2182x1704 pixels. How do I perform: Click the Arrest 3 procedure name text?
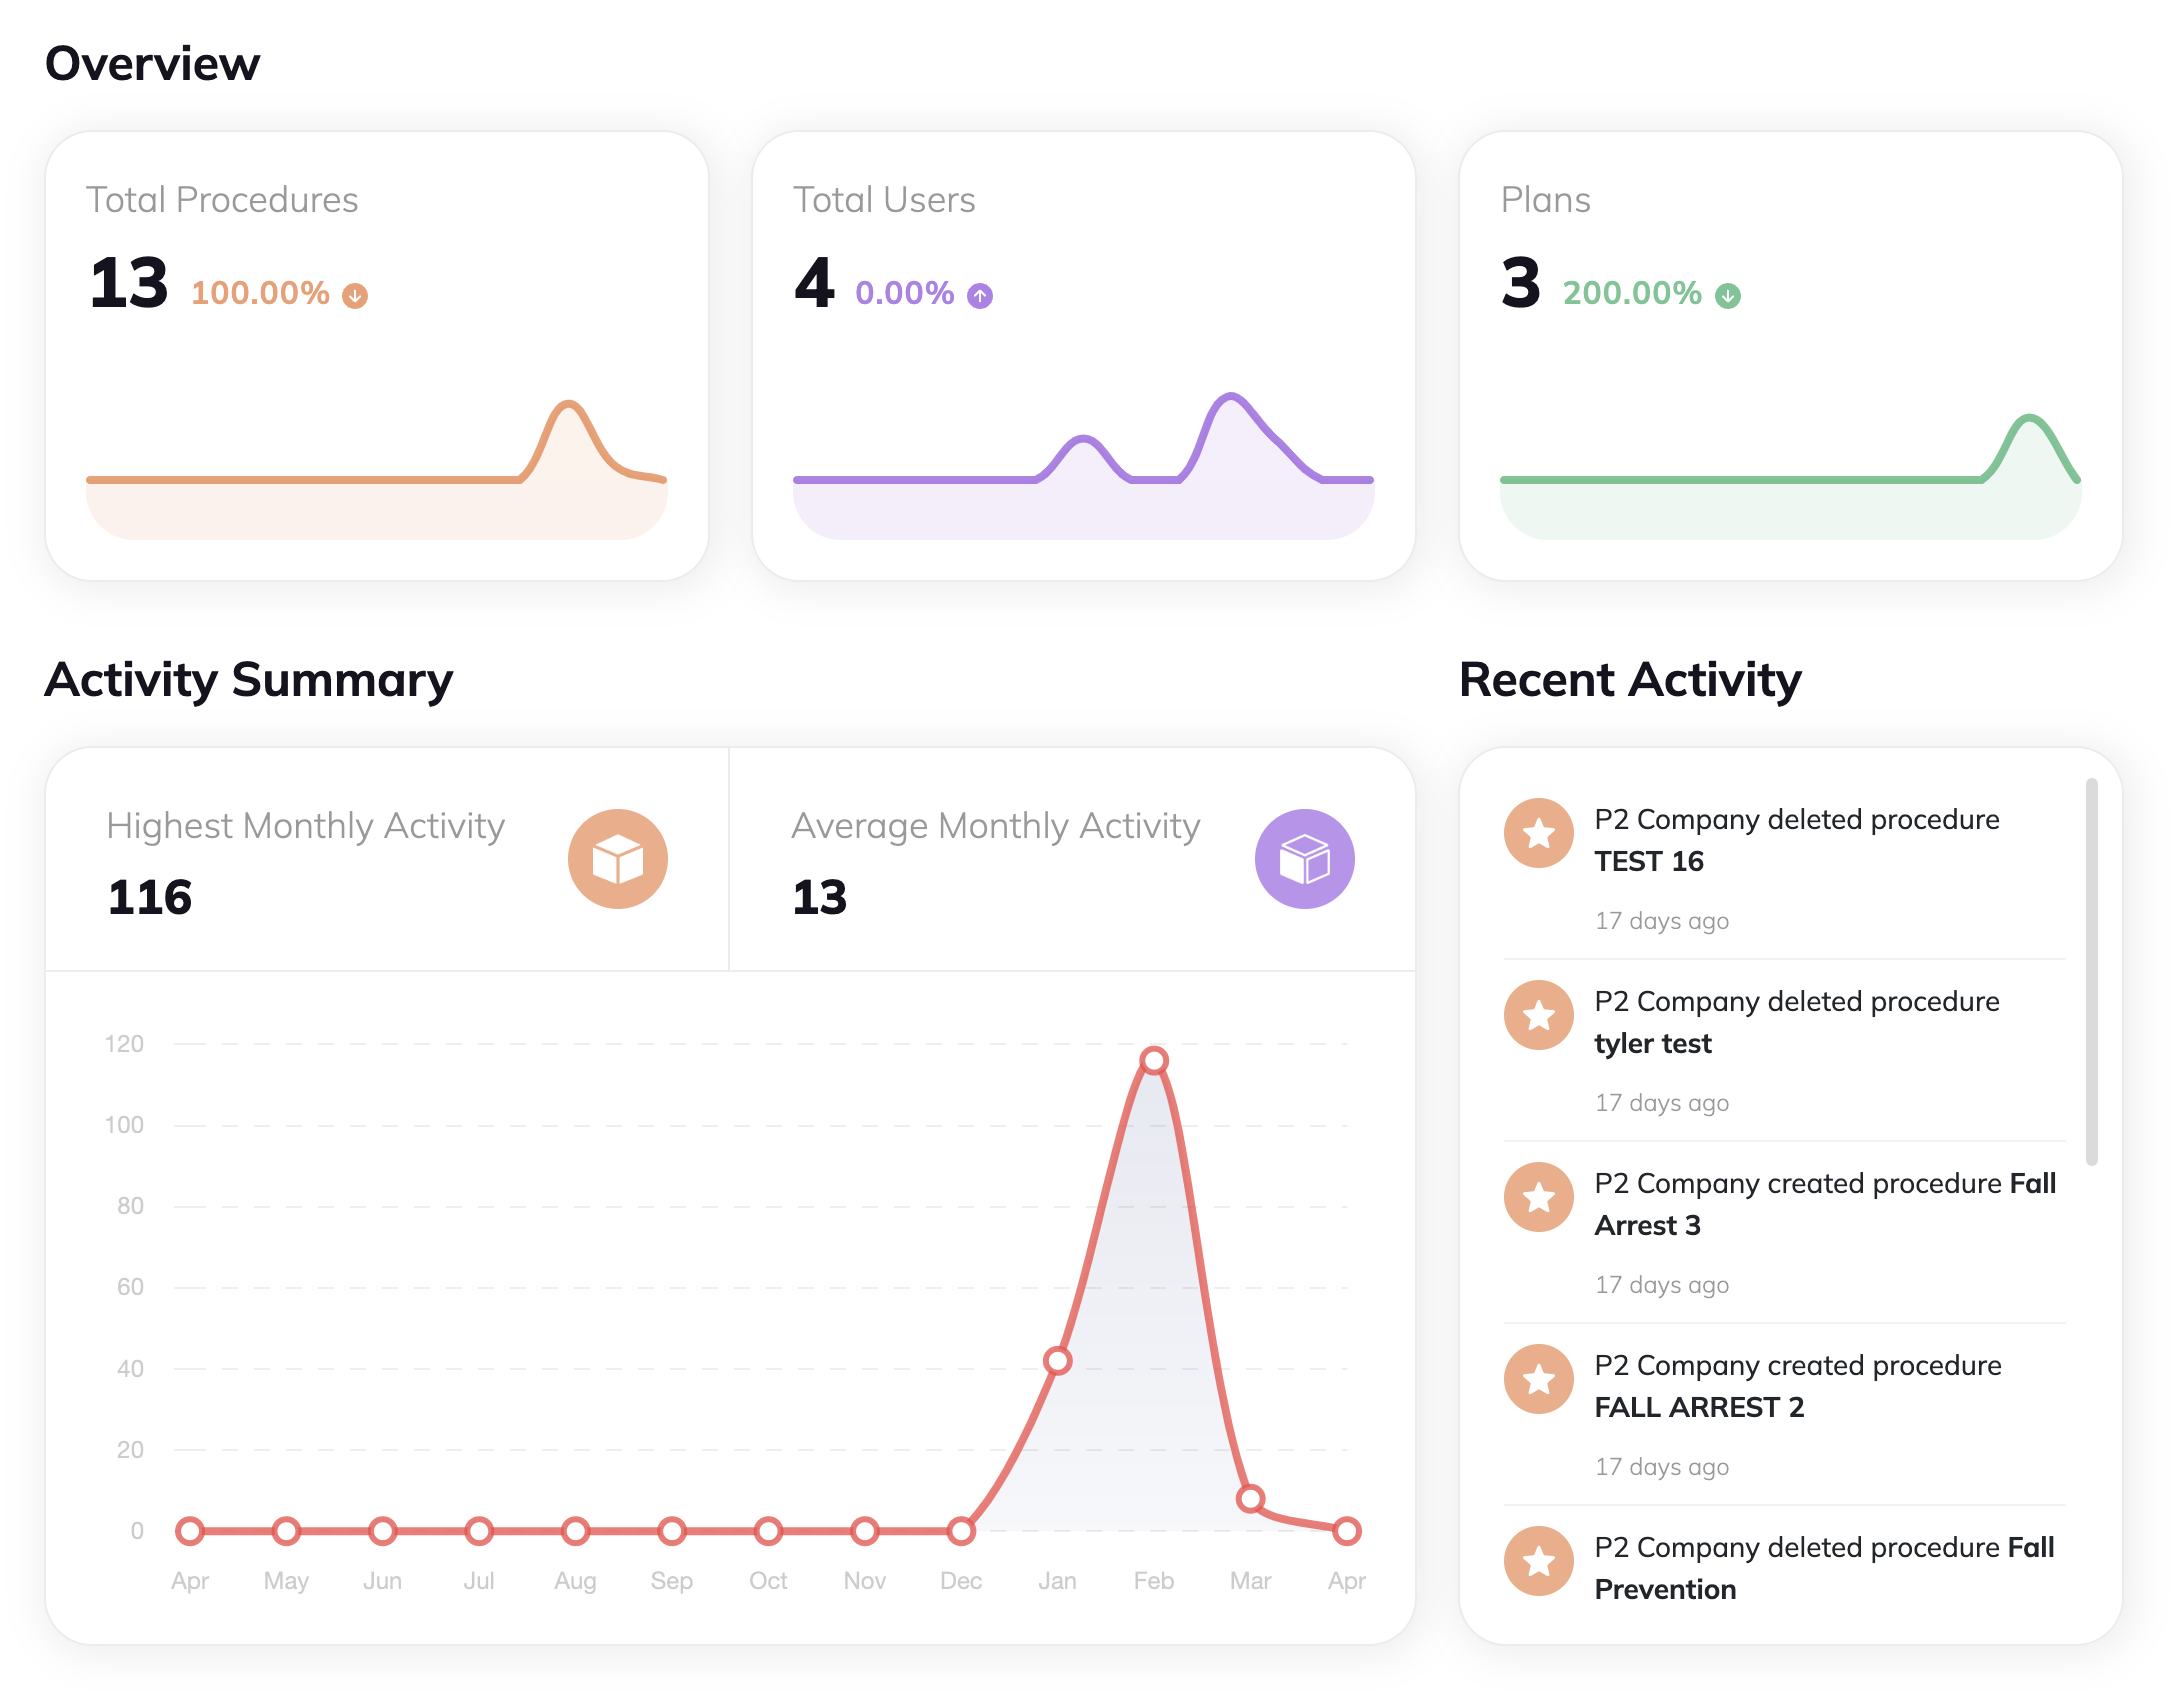click(x=1648, y=1225)
